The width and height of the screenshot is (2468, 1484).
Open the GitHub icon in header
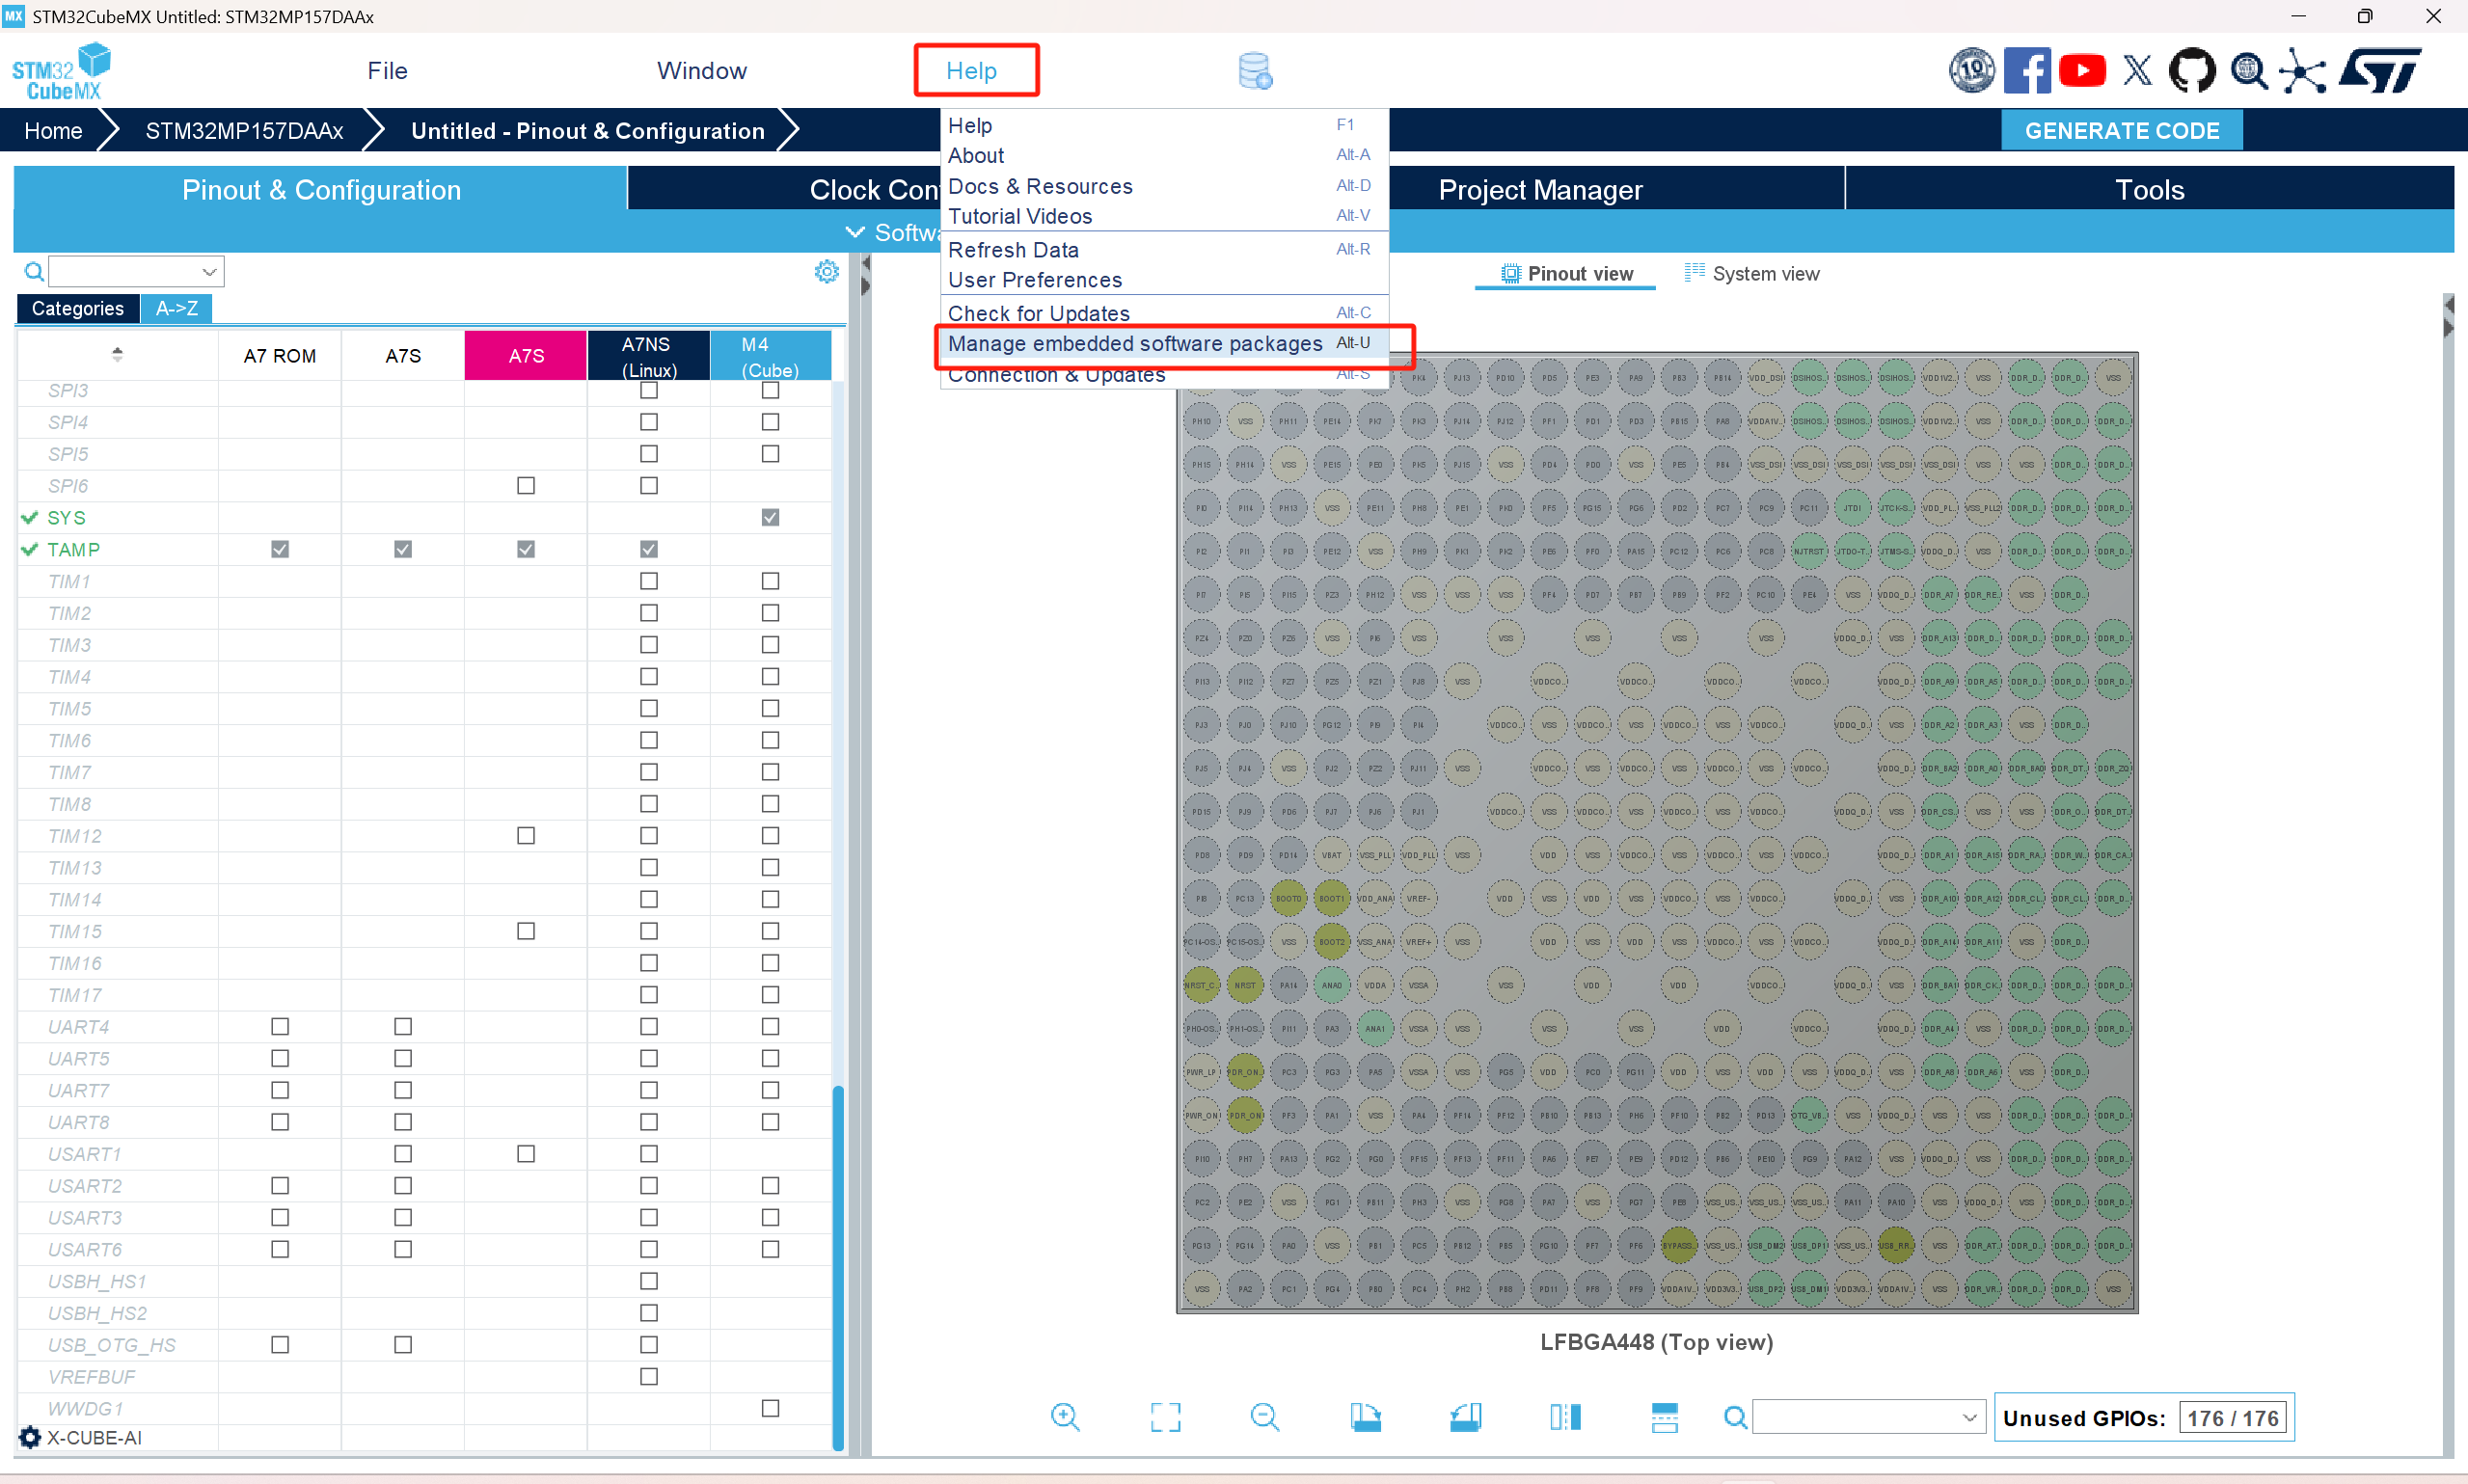2191,71
